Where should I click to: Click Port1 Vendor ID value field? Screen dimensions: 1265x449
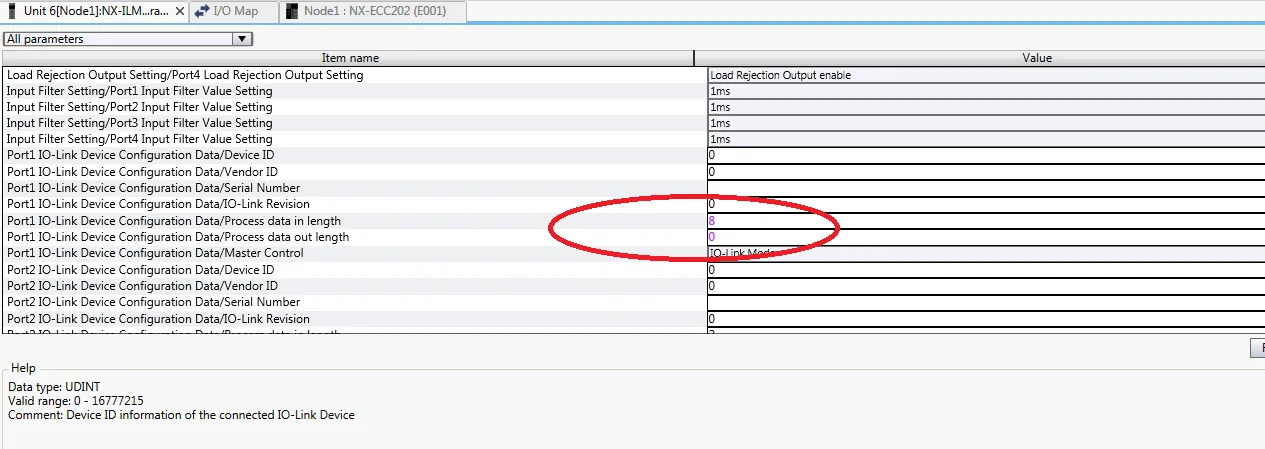tap(985, 172)
